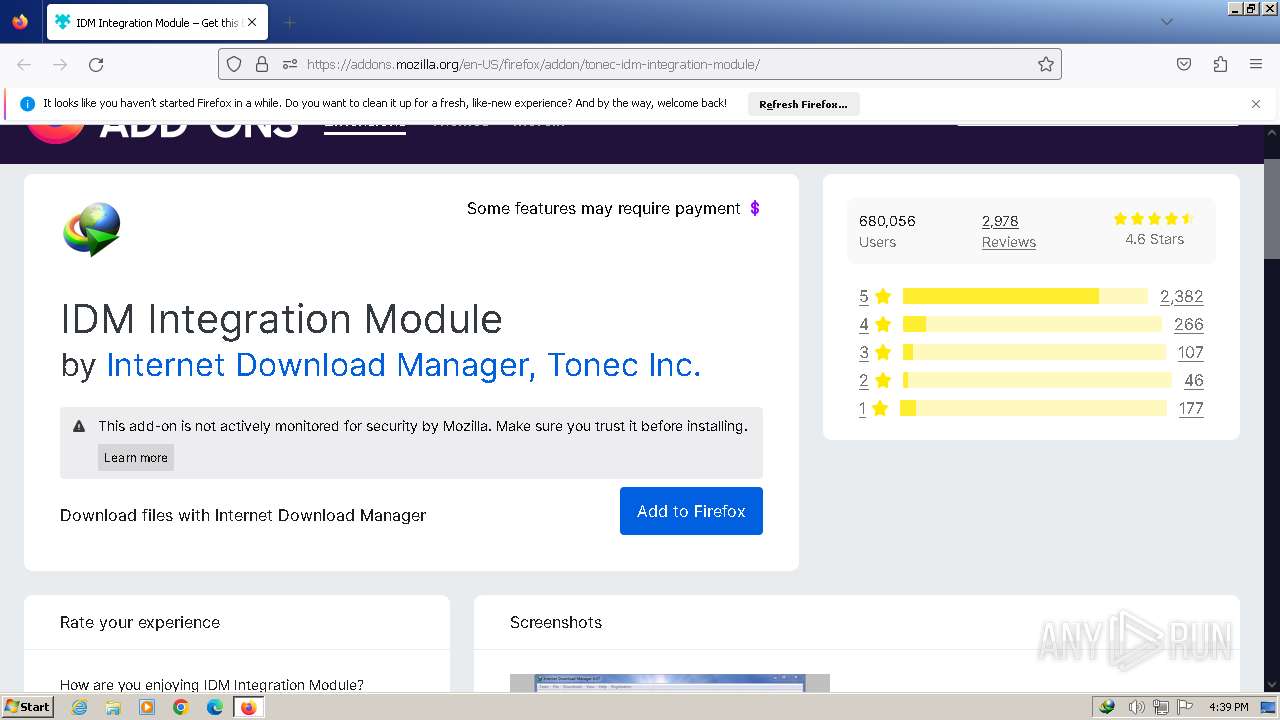
Task: Open the Firefox application menu
Action: [1256, 64]
